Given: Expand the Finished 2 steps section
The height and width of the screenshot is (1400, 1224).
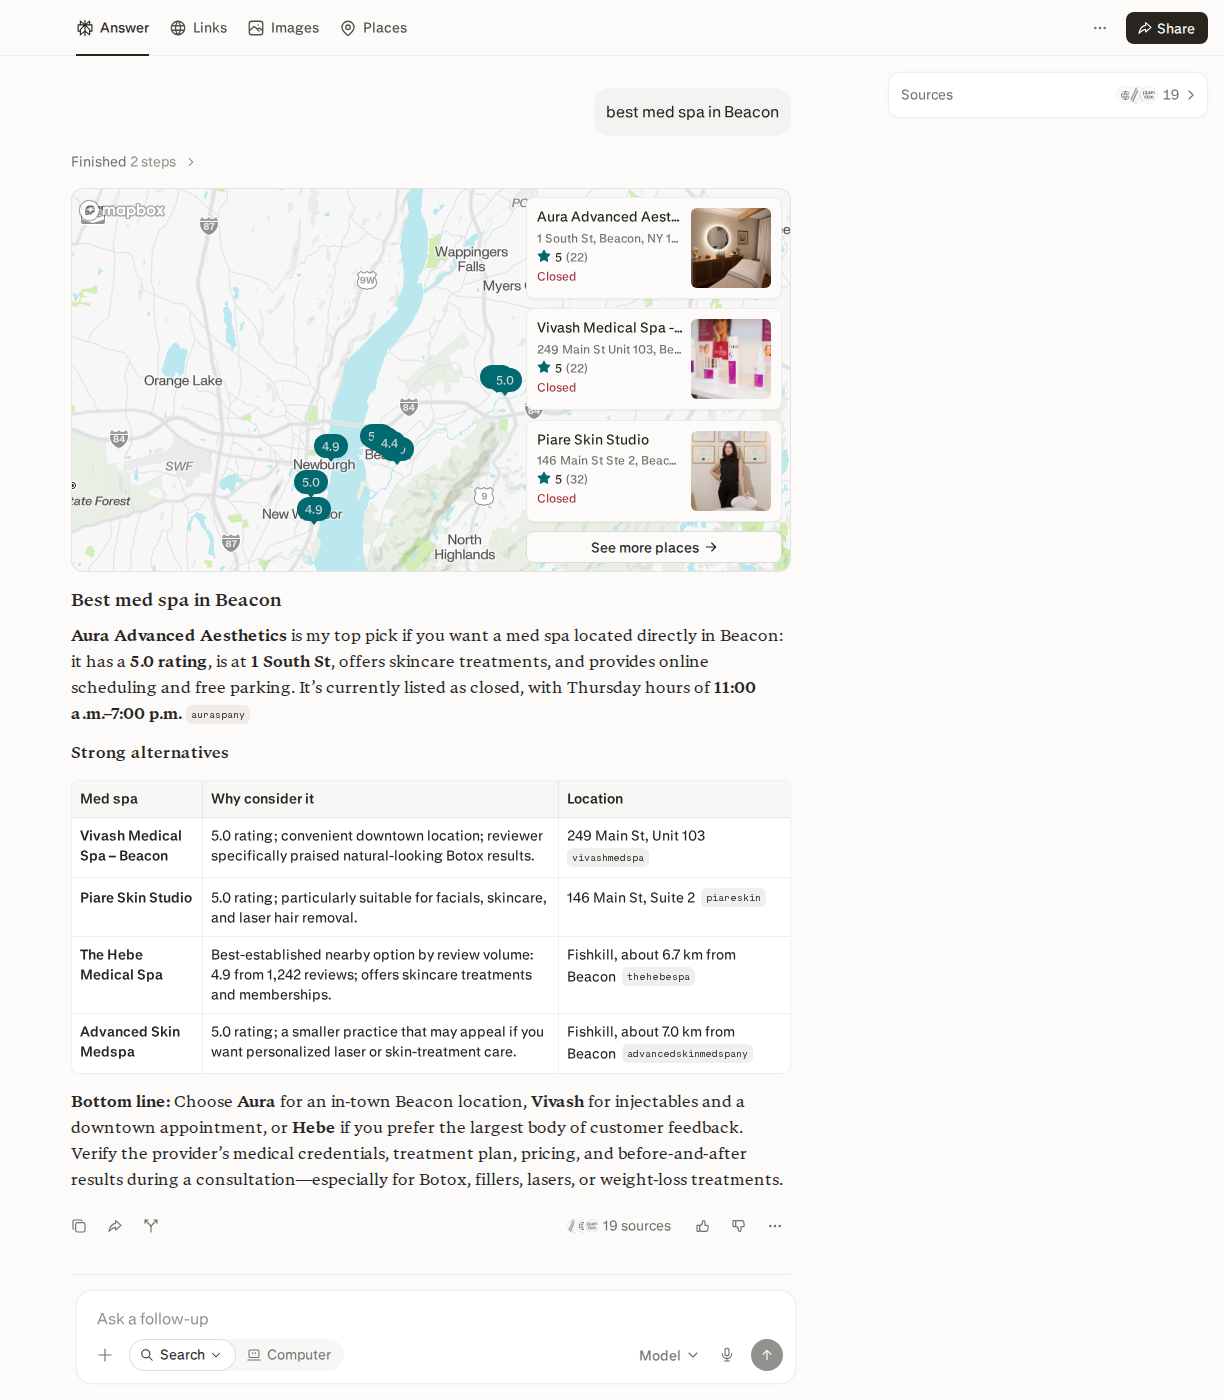Looking at the screenshot, I should [x=133, y=162].
